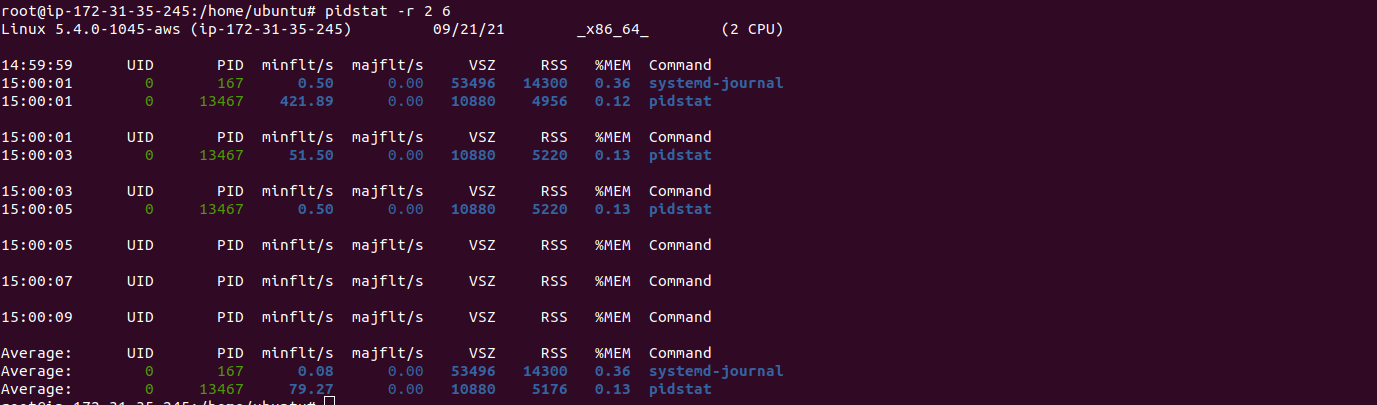Click the RSS value 14300 in first block
The height and width of the screenshot is (405, 1377).
pos(545,83)
